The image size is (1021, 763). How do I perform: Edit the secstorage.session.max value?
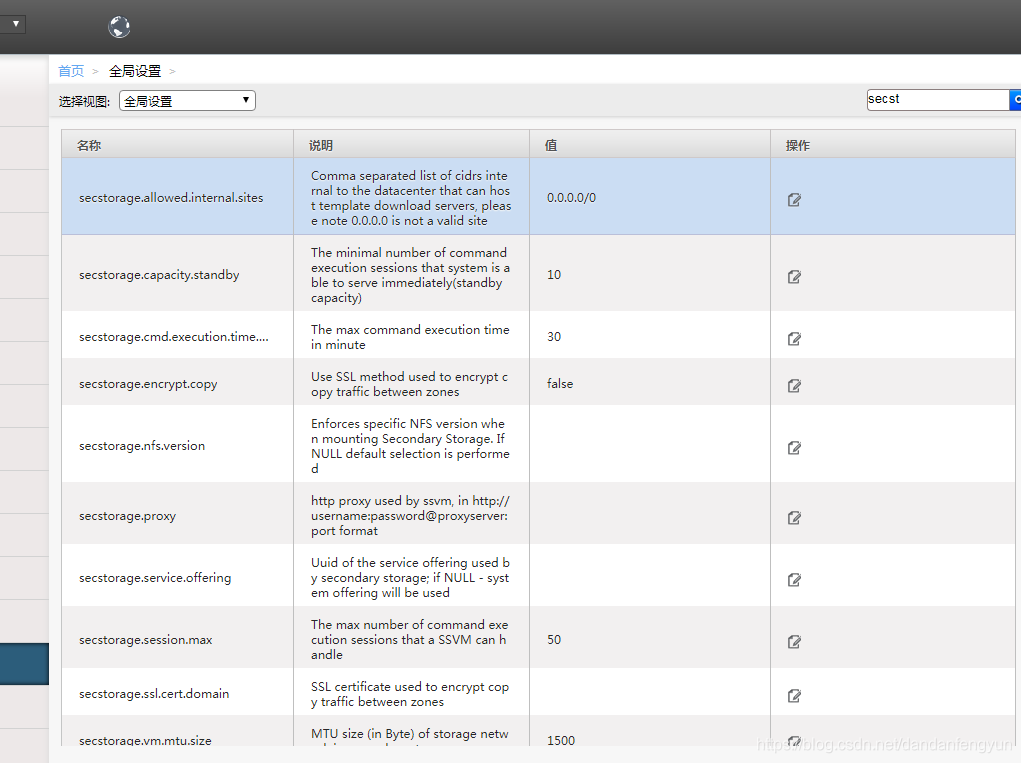[x=794, y=641]
